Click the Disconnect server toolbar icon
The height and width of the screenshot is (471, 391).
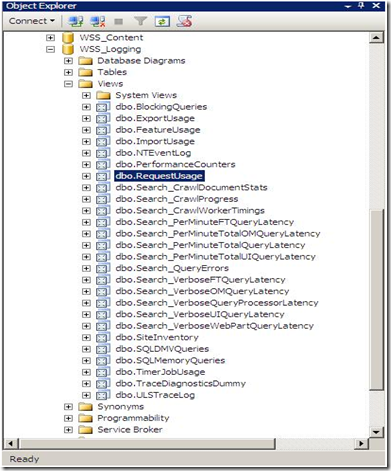98,22
